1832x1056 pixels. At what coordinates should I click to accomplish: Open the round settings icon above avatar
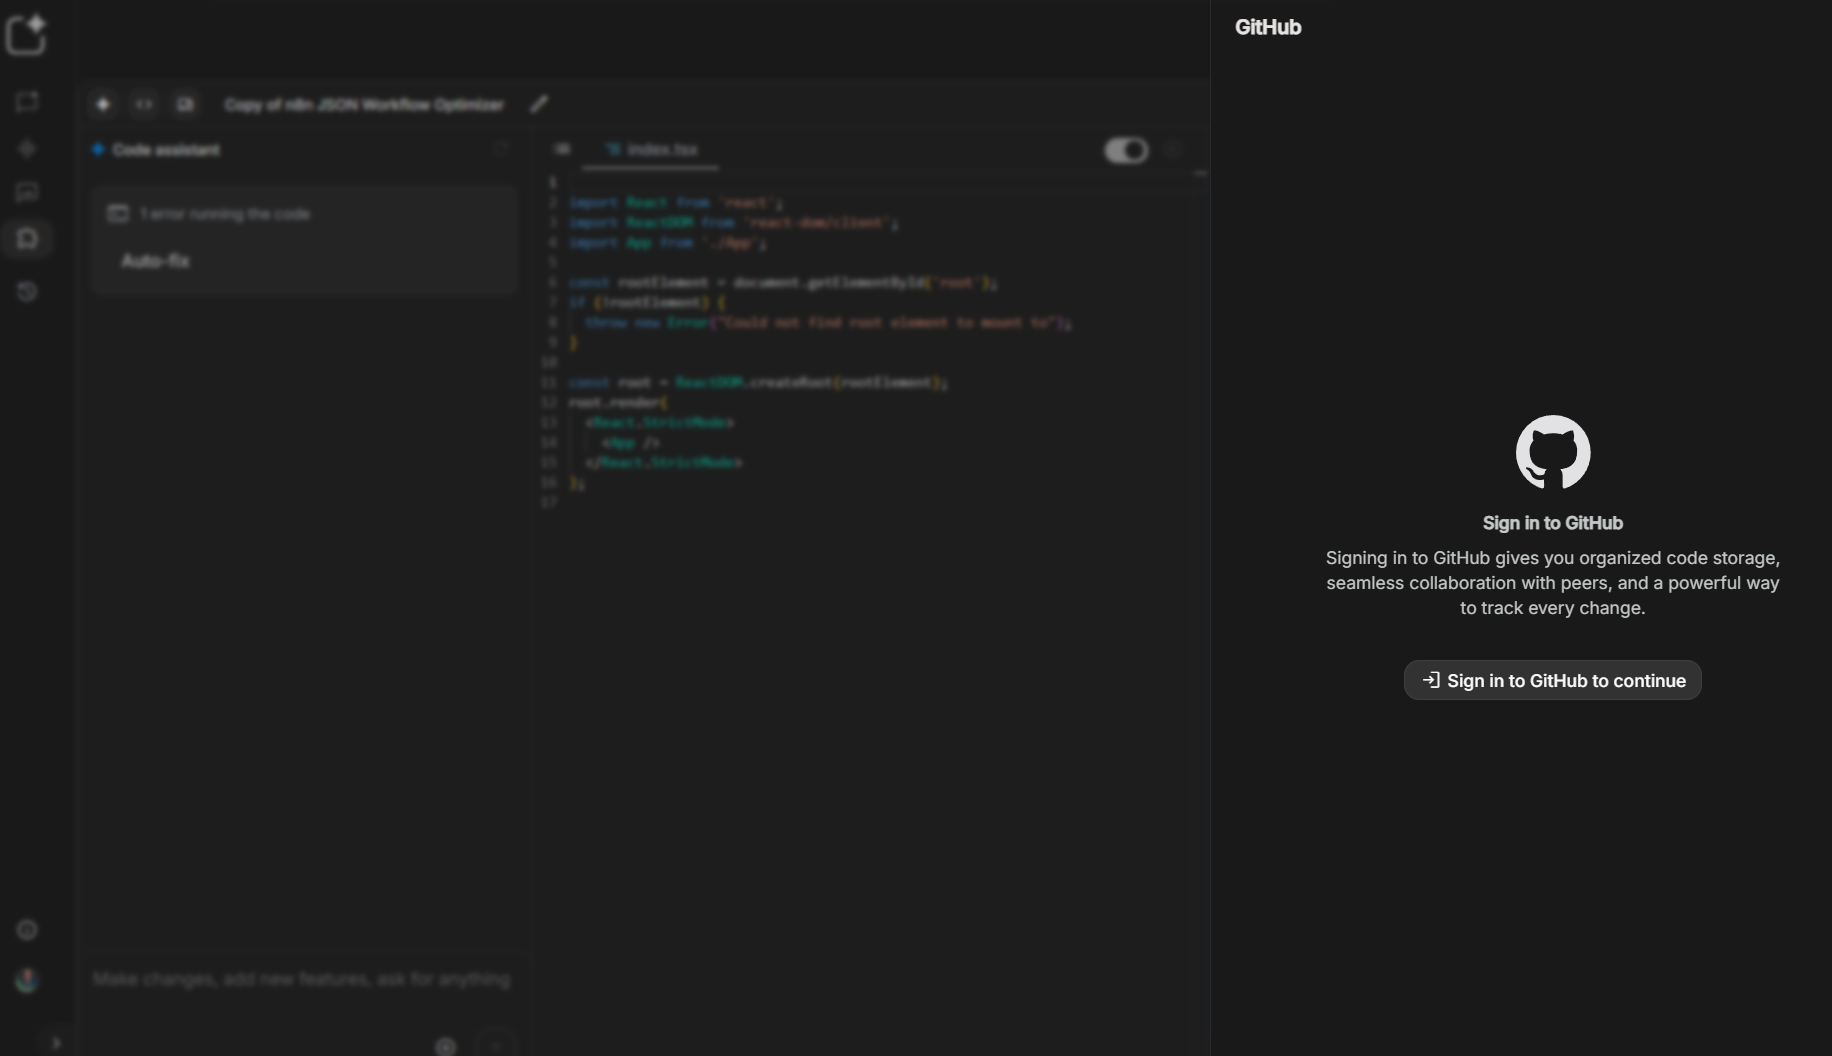(x=27, y=930)
